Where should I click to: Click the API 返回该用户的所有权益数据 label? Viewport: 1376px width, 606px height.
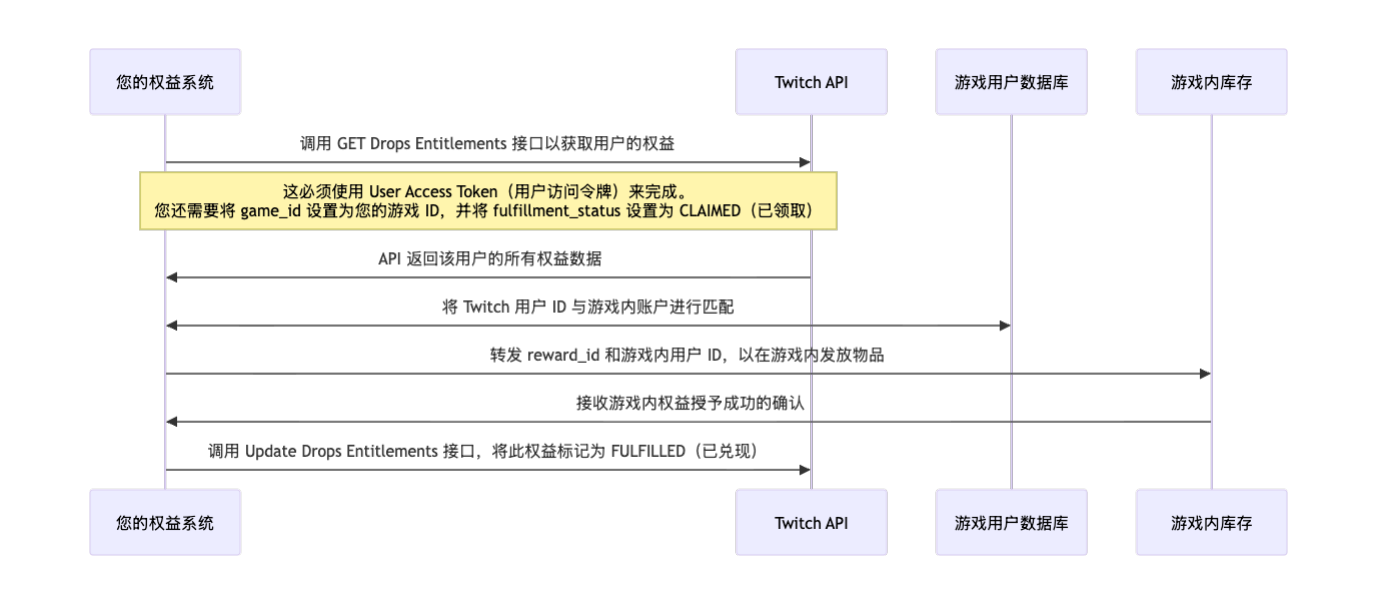click(488, 257)
